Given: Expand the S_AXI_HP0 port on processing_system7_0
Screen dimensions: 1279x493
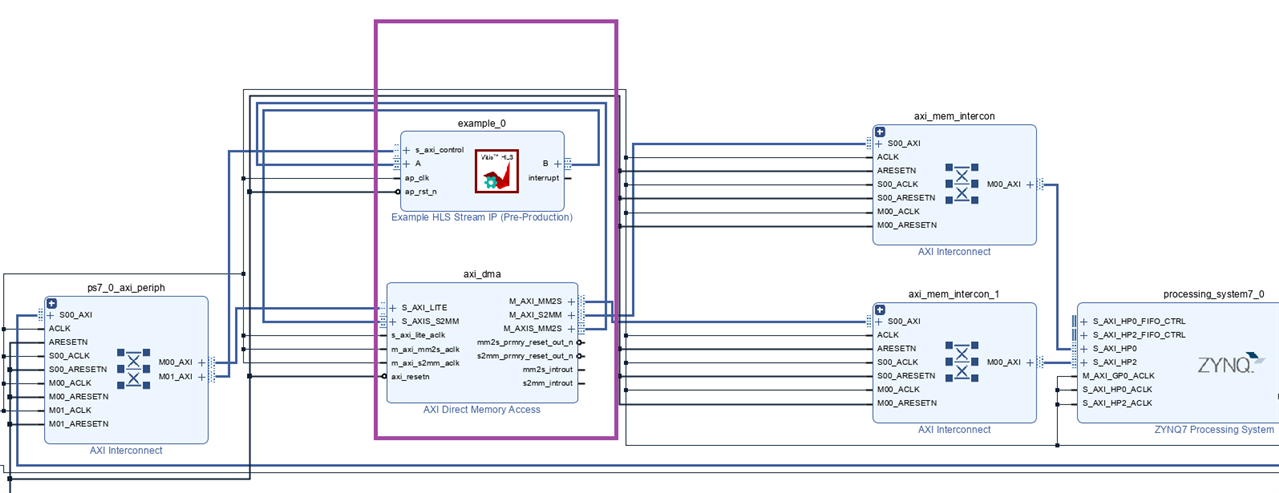Looking at the screenshot, I should (1085, 348).
